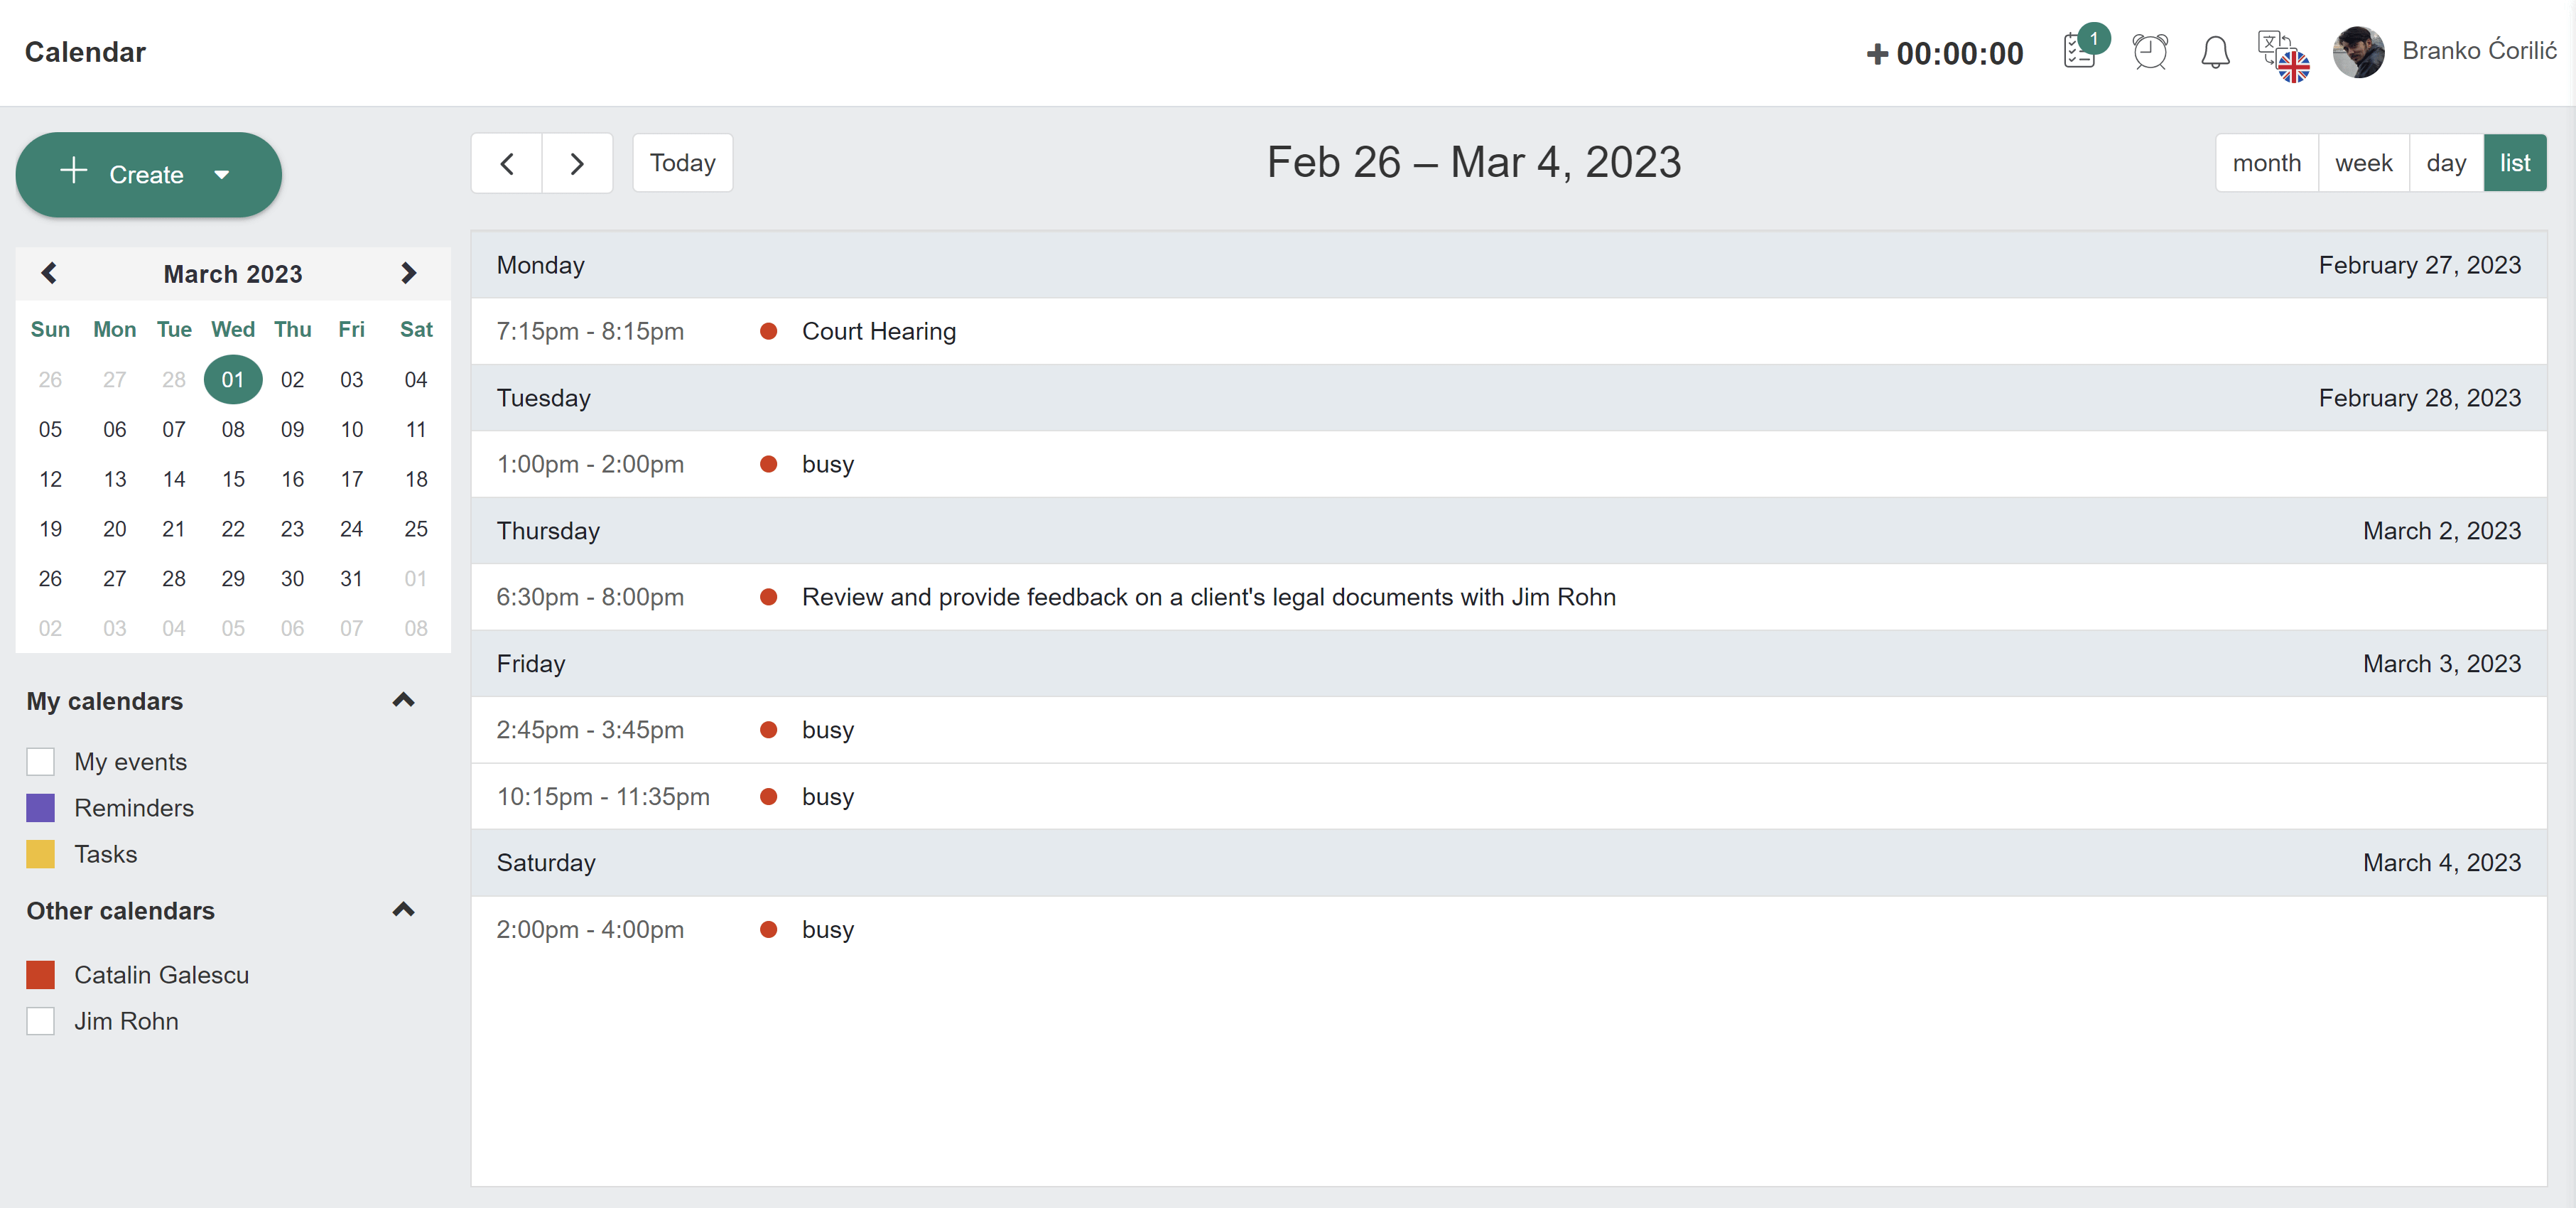Collapse the My calendars section
The image size is (2576, 1208).
tap(403, 700)
